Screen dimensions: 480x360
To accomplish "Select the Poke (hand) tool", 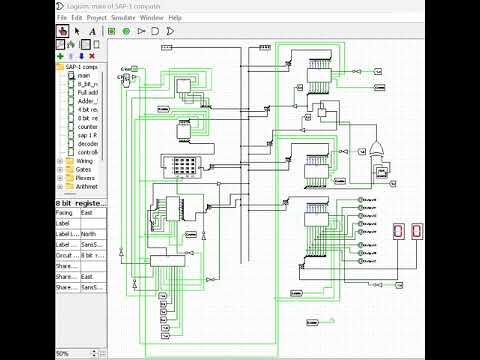I will [63, 31].
